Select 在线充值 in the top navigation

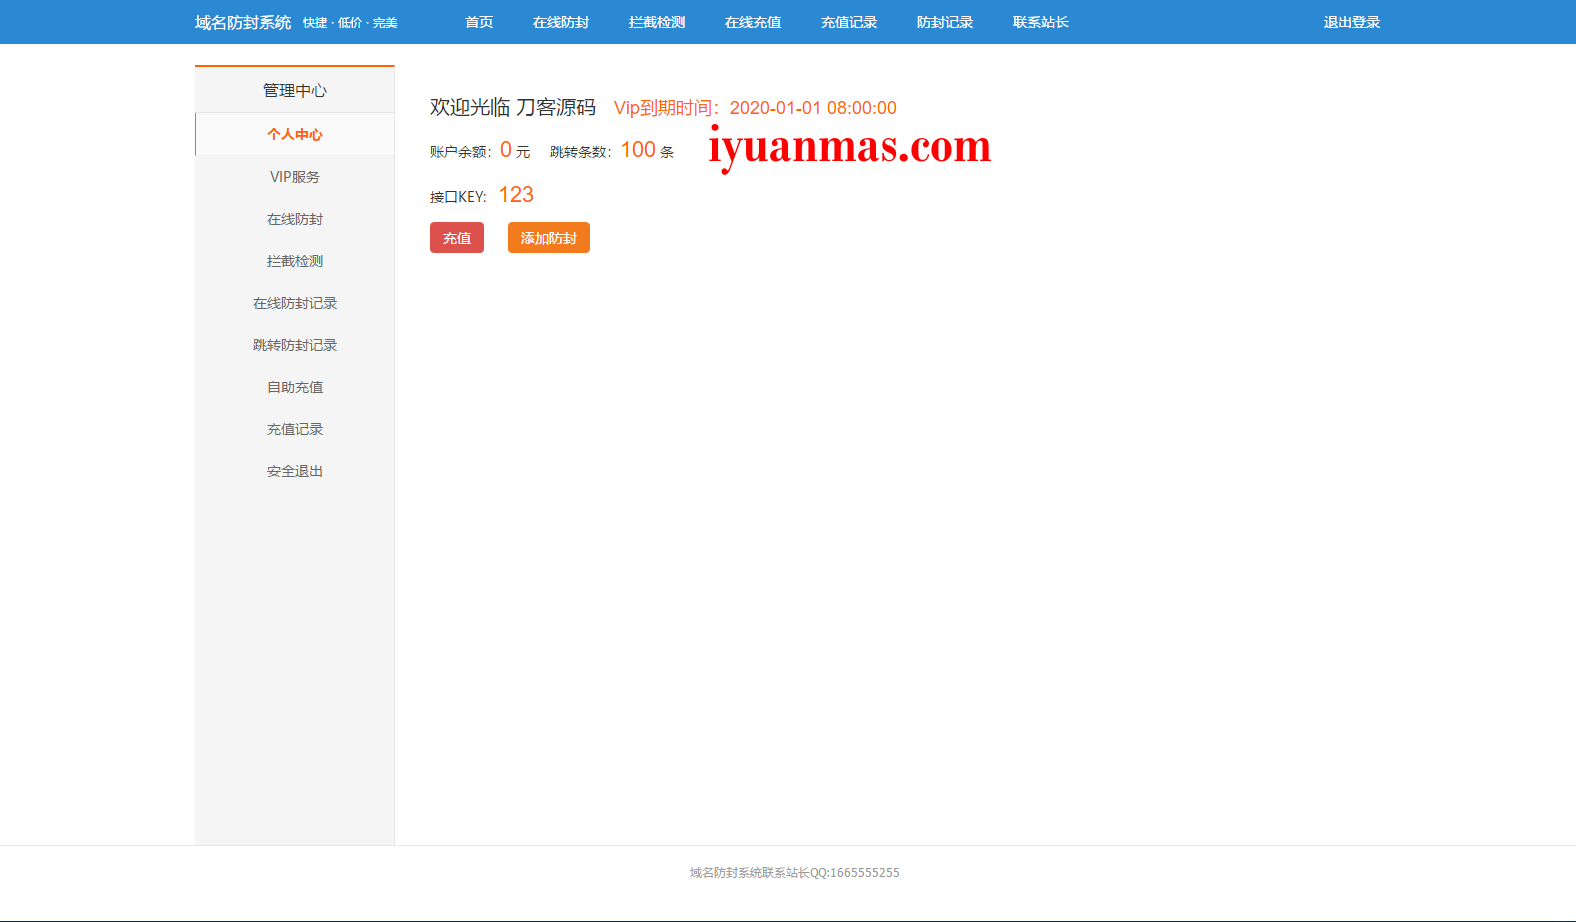(x=753, y=22)
